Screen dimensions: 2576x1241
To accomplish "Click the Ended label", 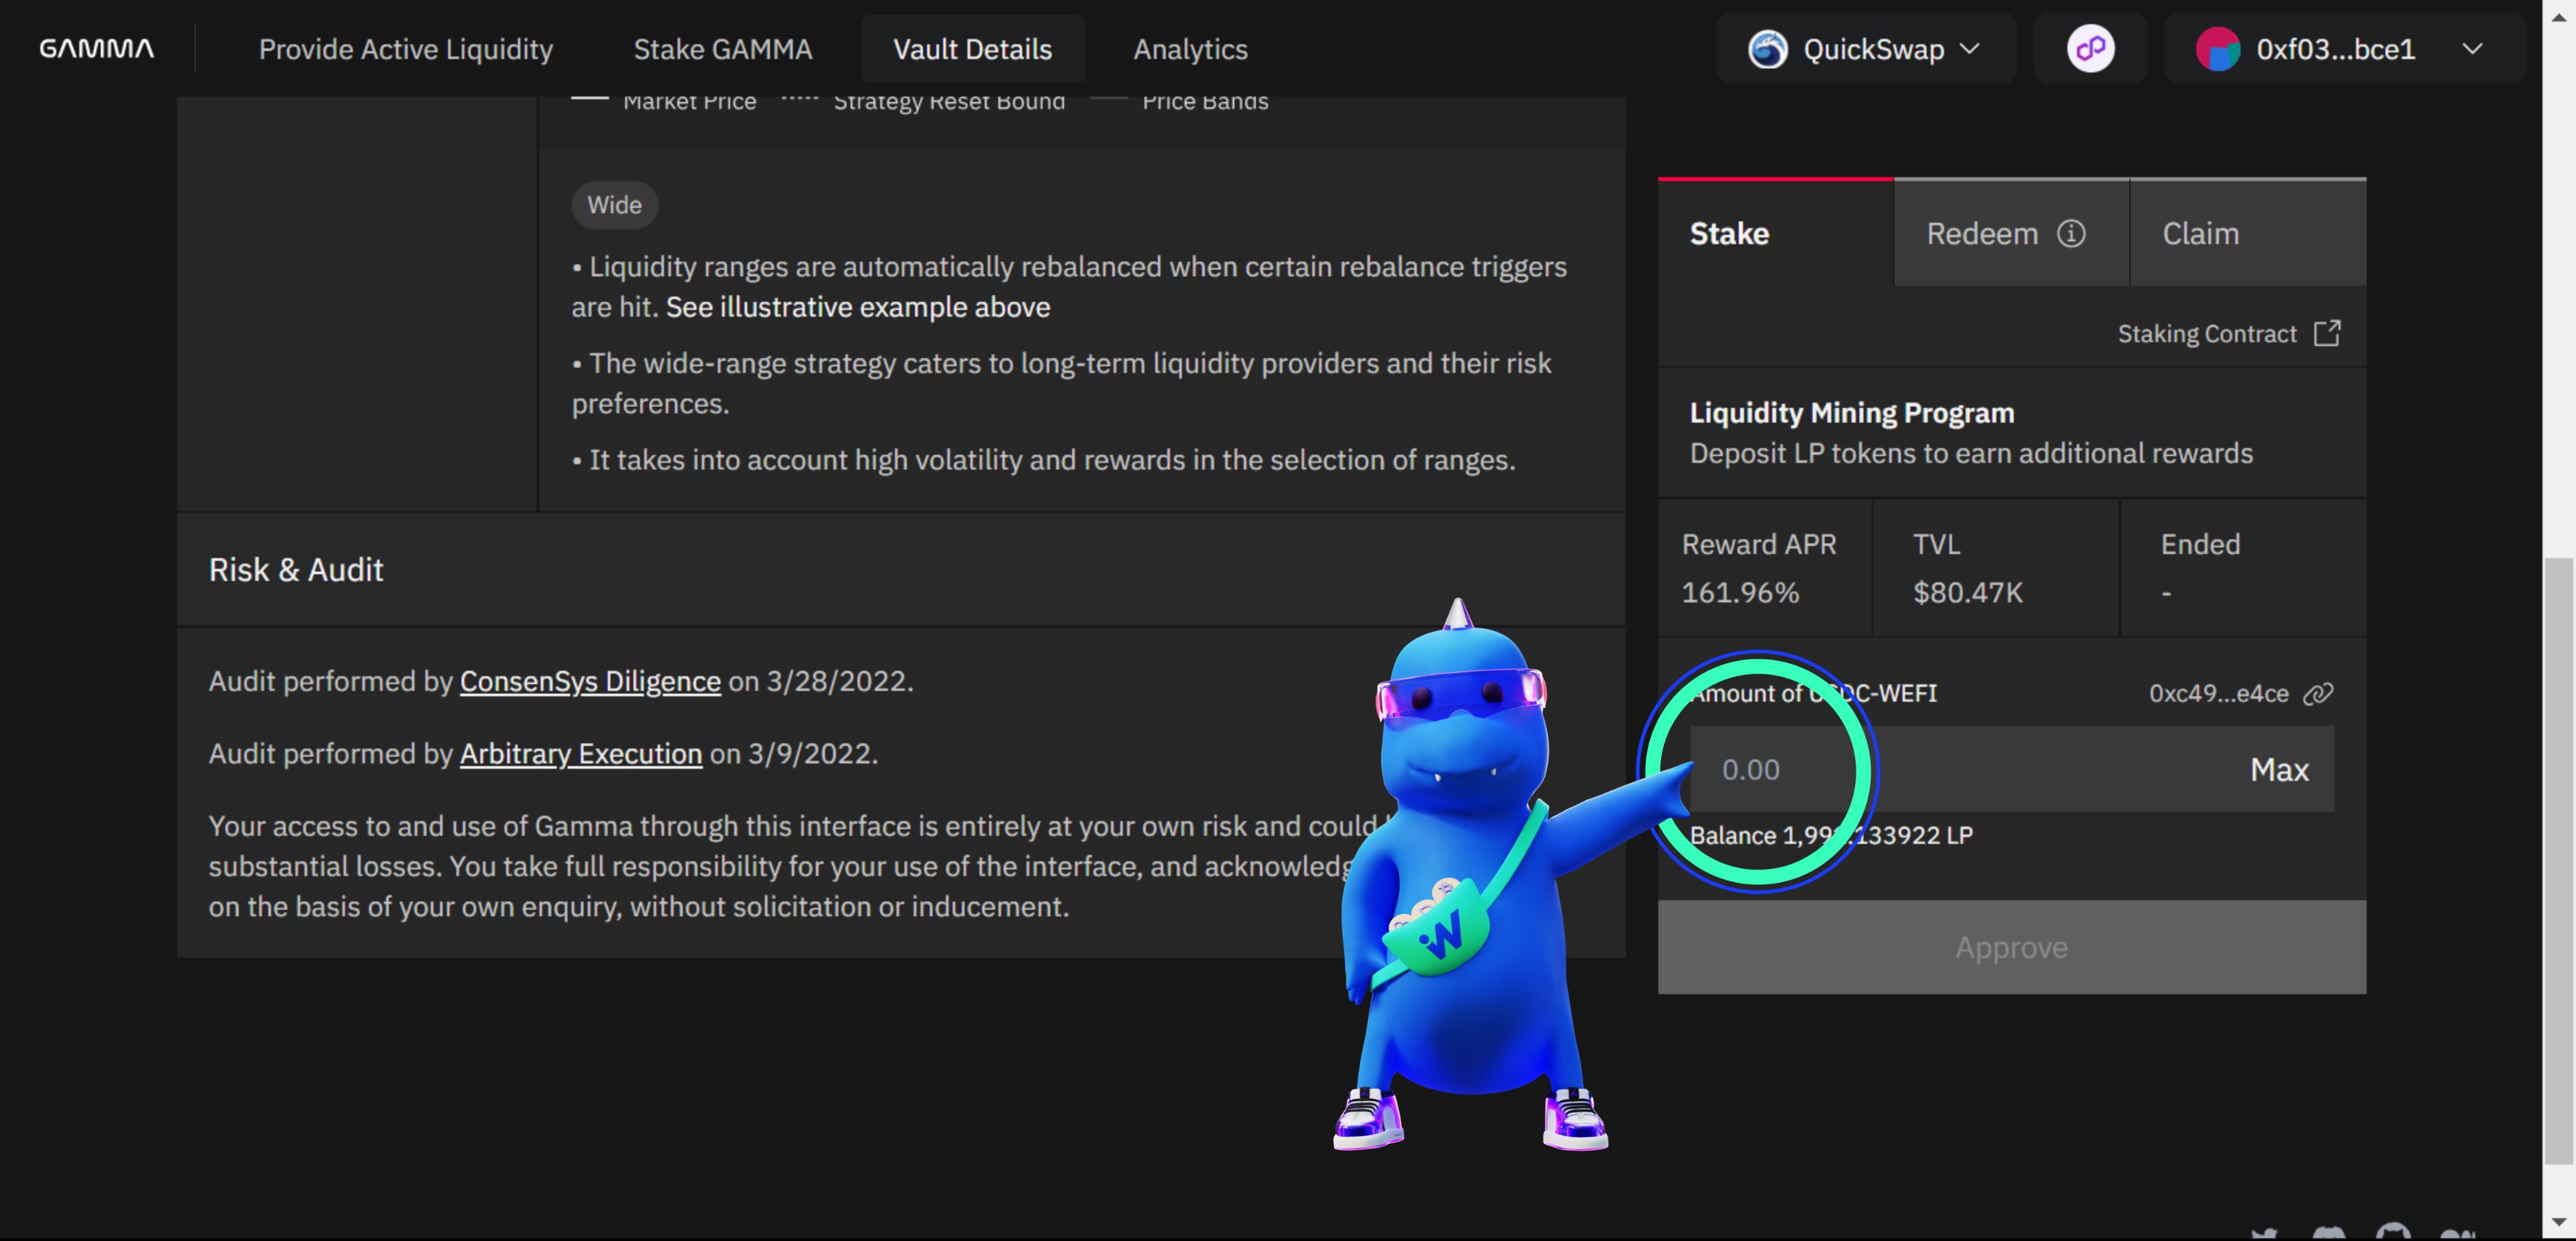I will [2200, 544].
